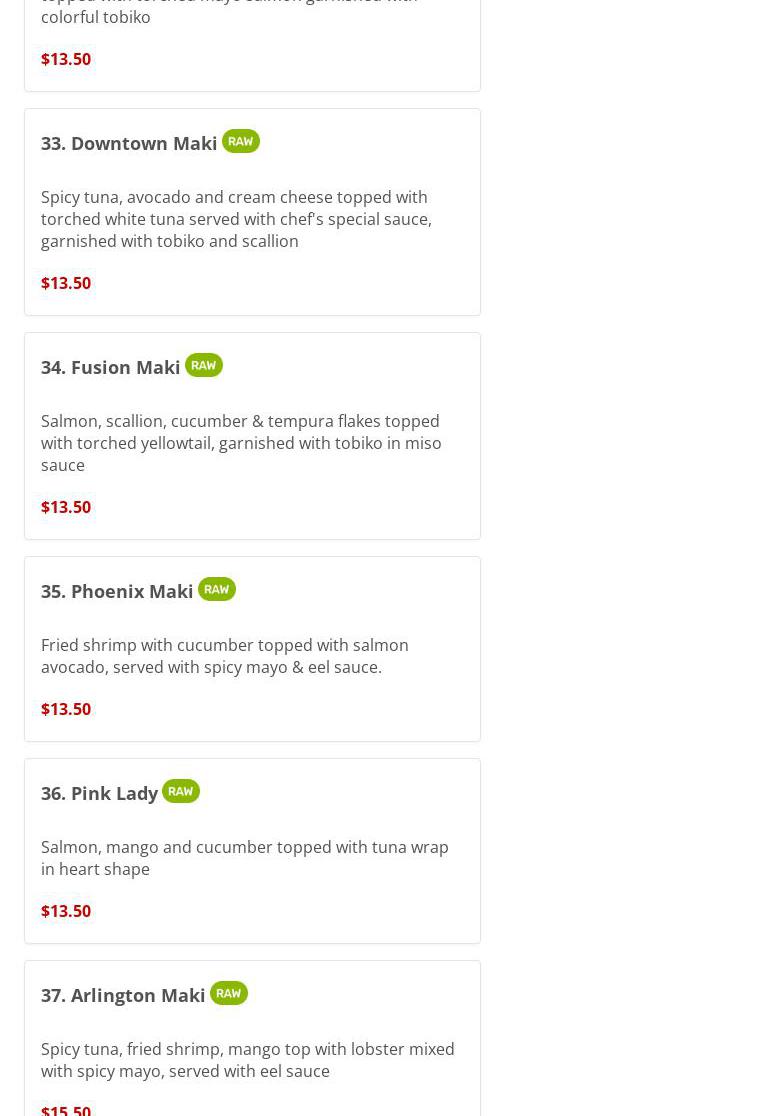Click the Phoenix Maki fried shrimp description
770x1116 pixels.
pos(224,656)
